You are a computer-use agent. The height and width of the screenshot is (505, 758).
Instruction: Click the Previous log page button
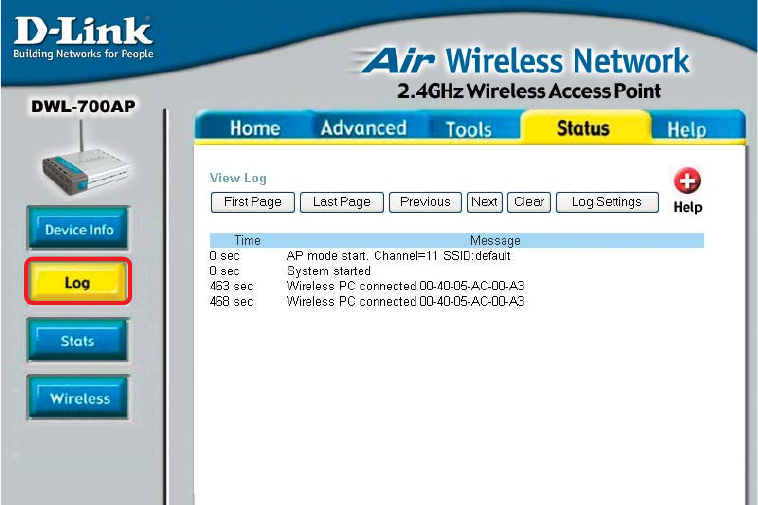425,202
